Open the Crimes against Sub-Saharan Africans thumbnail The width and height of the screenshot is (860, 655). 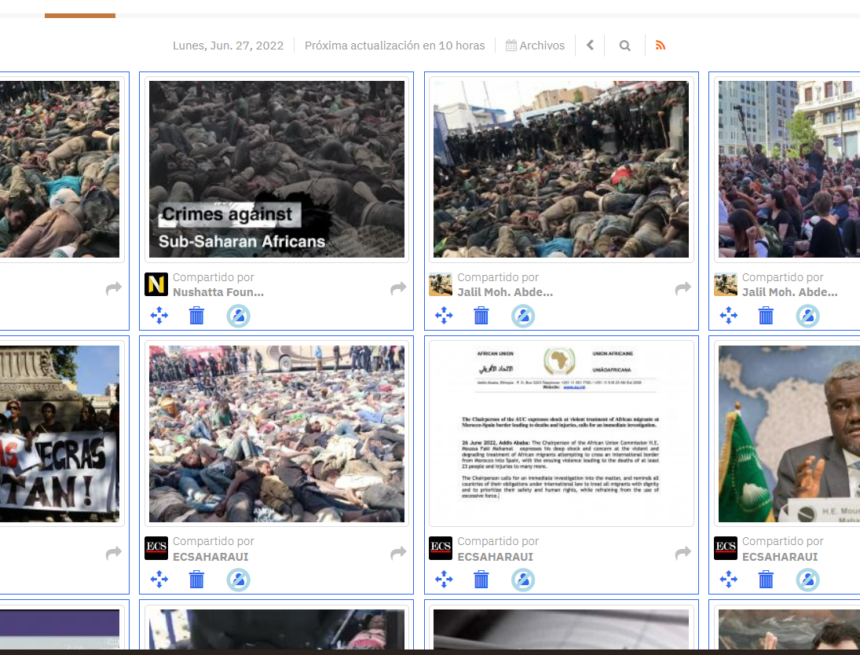277,170
